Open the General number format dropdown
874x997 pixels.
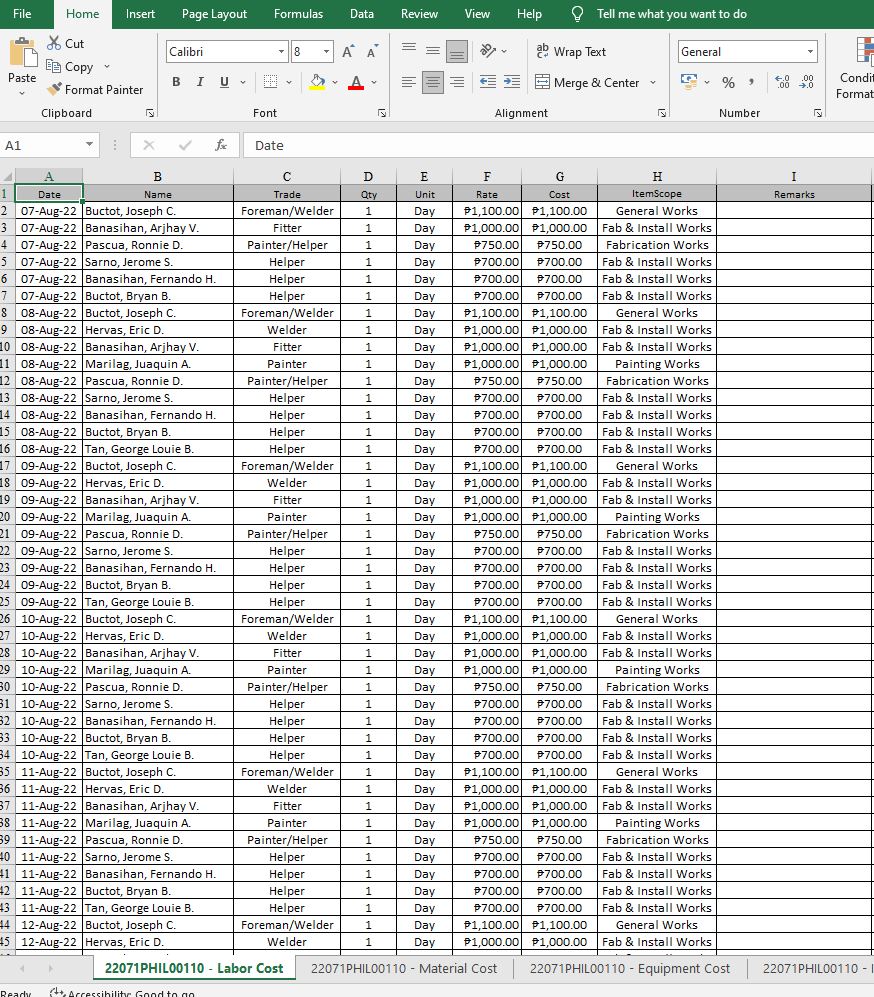tap(810, 52)
